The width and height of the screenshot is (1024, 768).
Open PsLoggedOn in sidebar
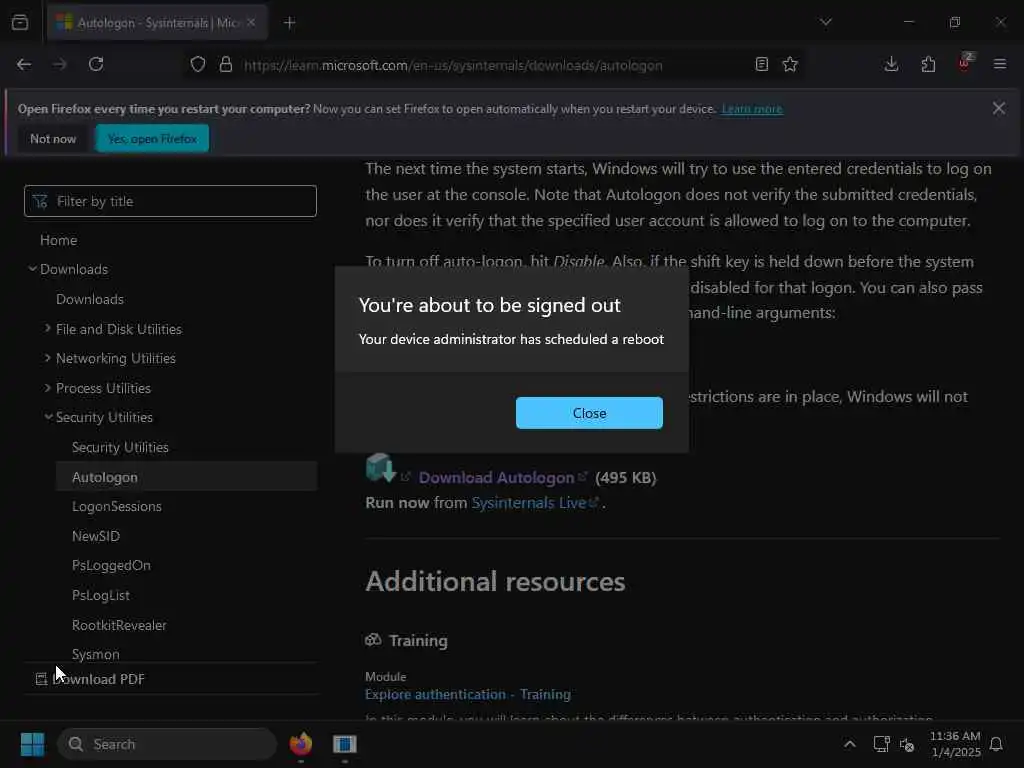pyautogui.click(x=111, y=566)
